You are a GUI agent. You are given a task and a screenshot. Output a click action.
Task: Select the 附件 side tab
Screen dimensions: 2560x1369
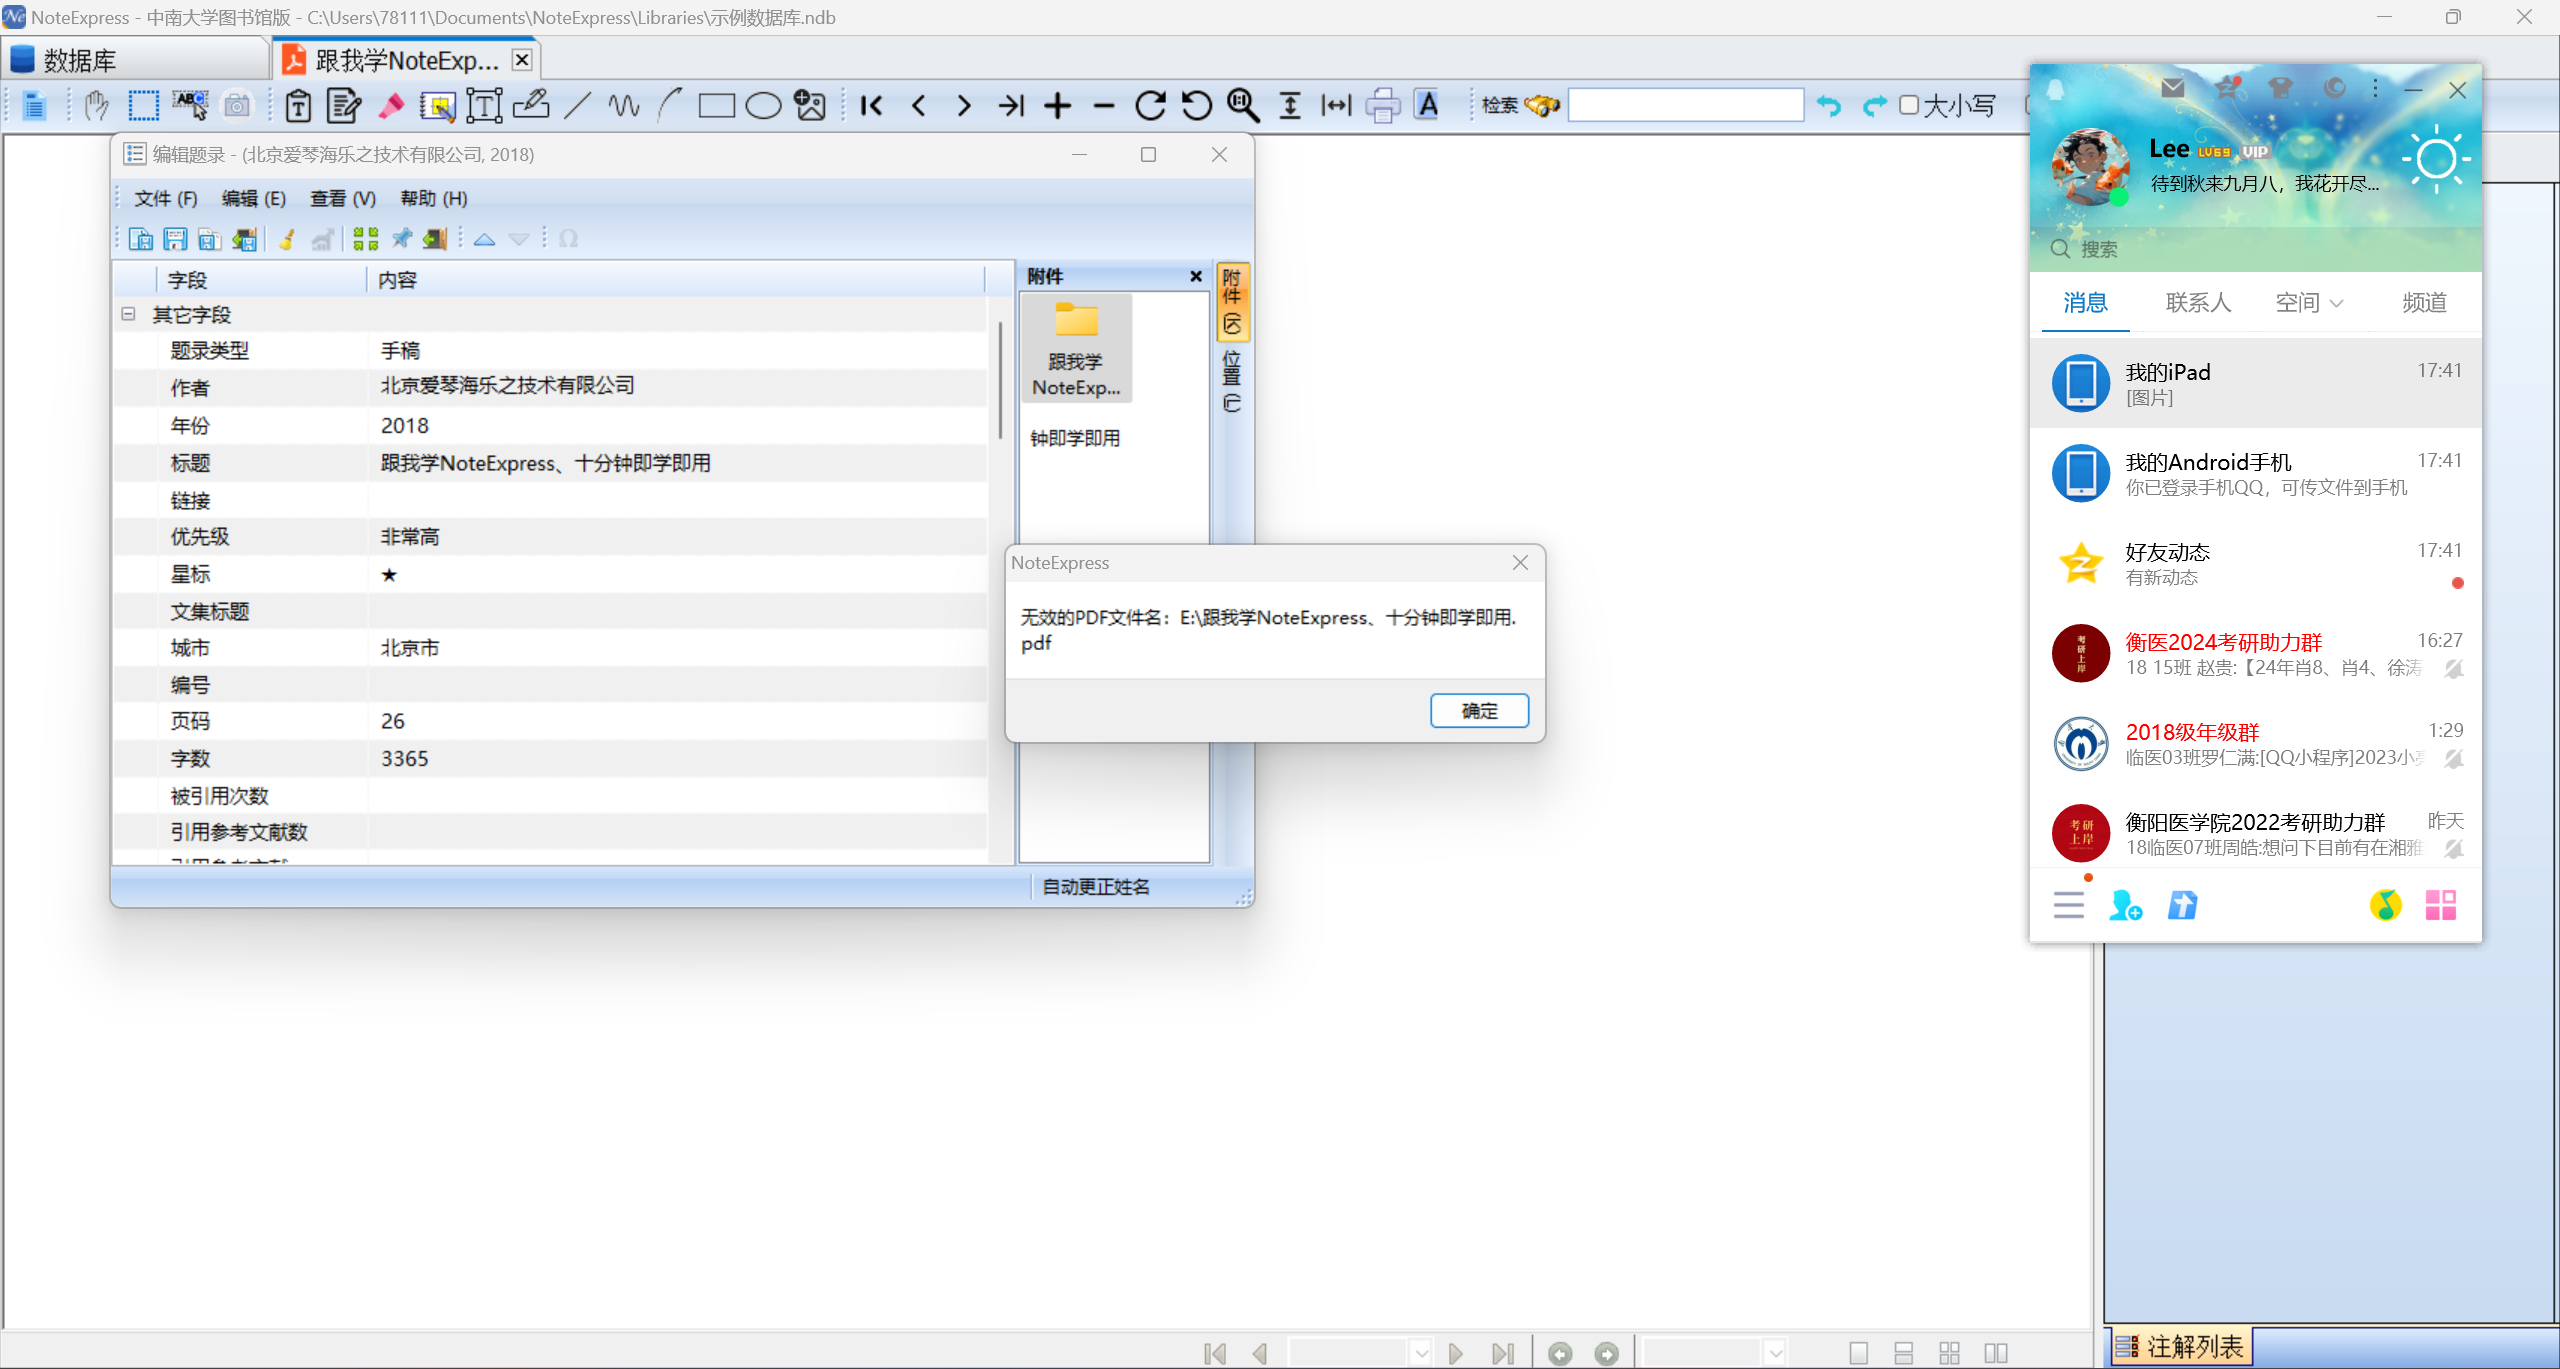coord(1232,302)
